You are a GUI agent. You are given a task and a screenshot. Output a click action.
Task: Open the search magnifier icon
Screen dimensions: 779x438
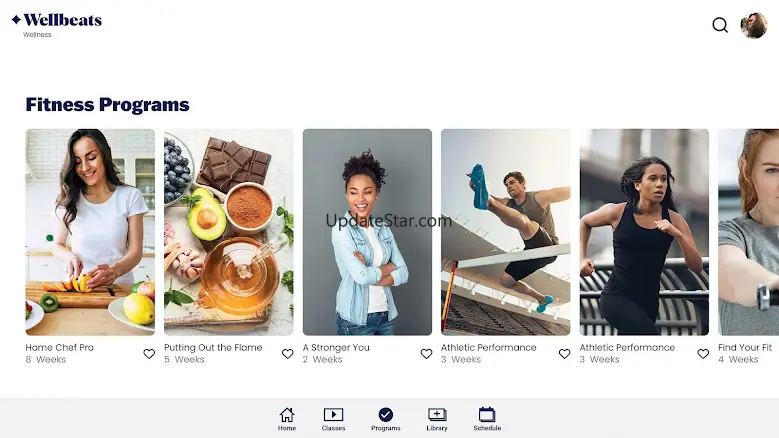(720, 25)
